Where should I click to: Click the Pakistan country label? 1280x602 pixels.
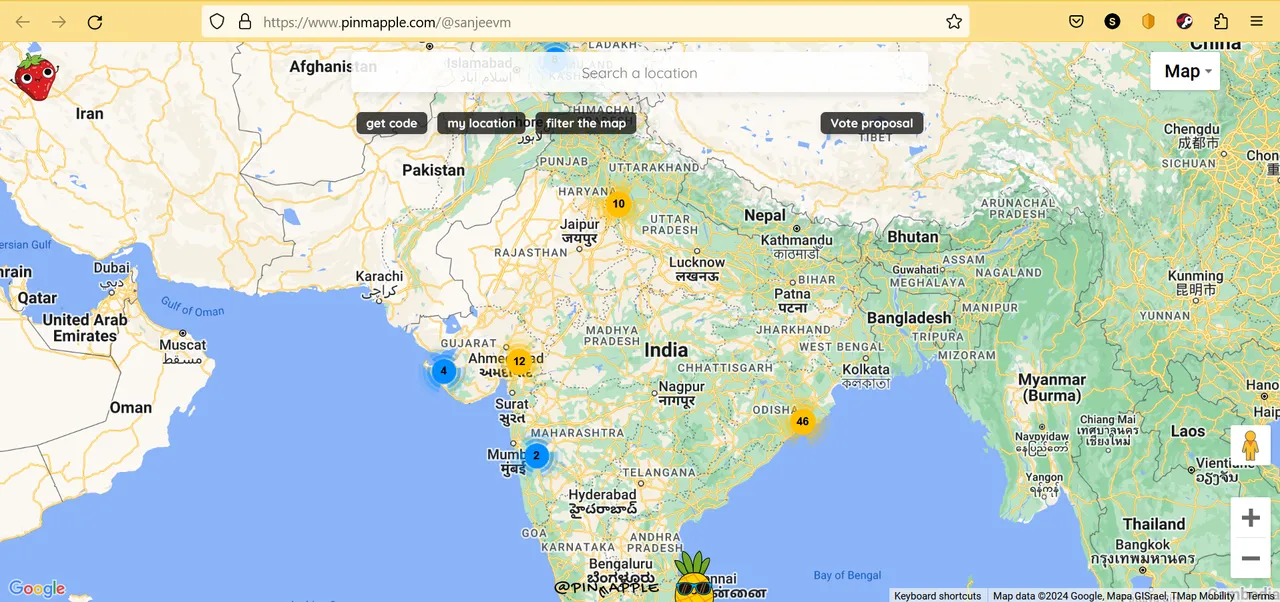[x=433, y=170]
